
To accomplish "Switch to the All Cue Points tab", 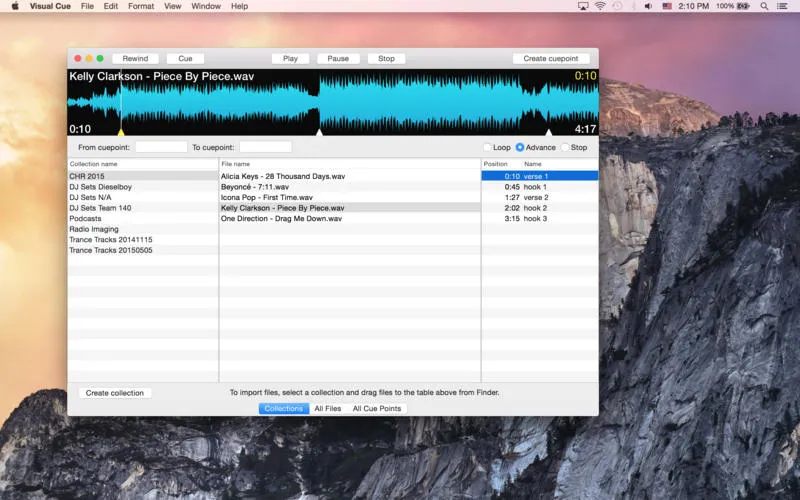I will [x=376, y=408].
